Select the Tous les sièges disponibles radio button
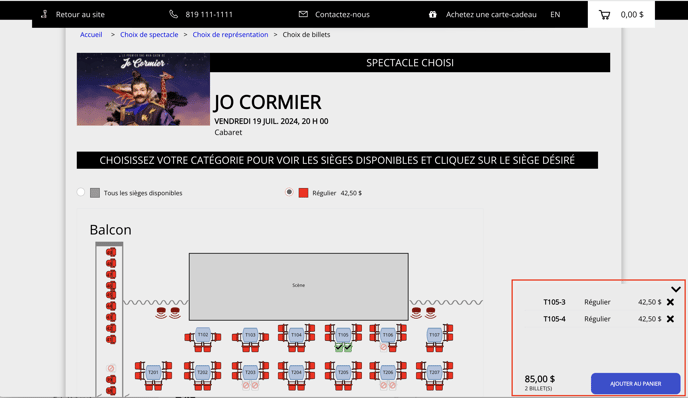The image size is (688, 398). coord(81,192)
